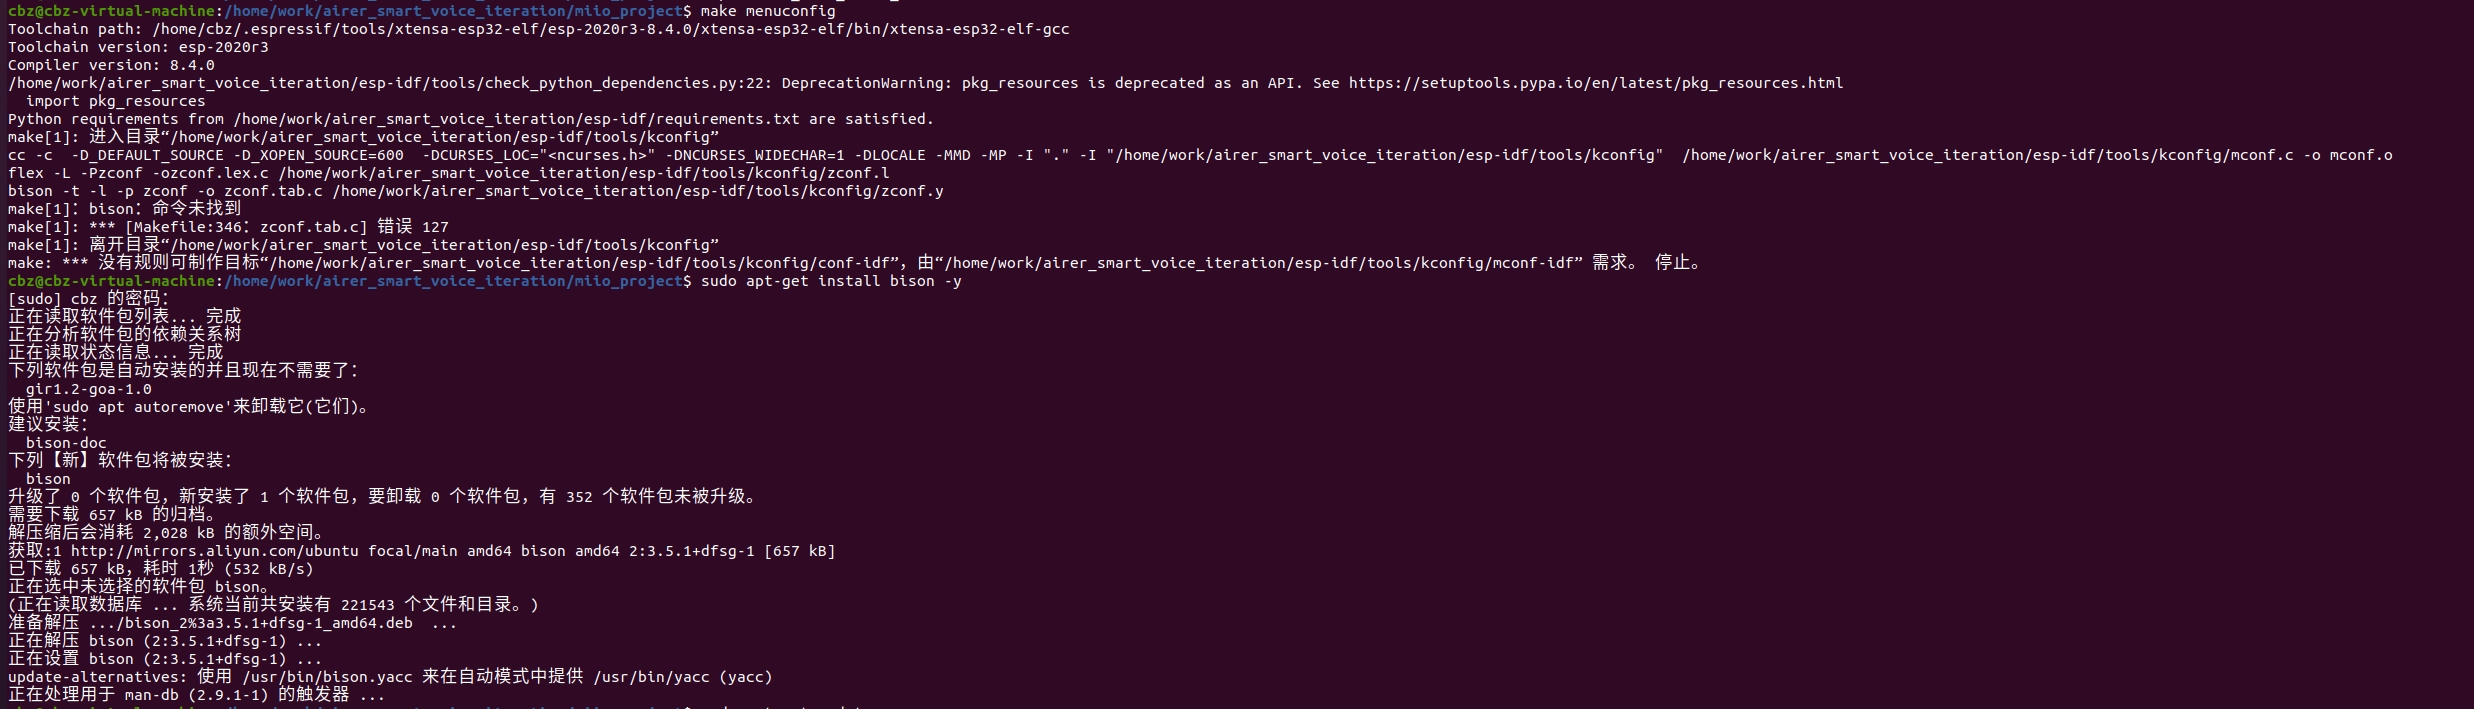
Task: Click the 'bison-doc' suggested package
Action: click(66, 443)
